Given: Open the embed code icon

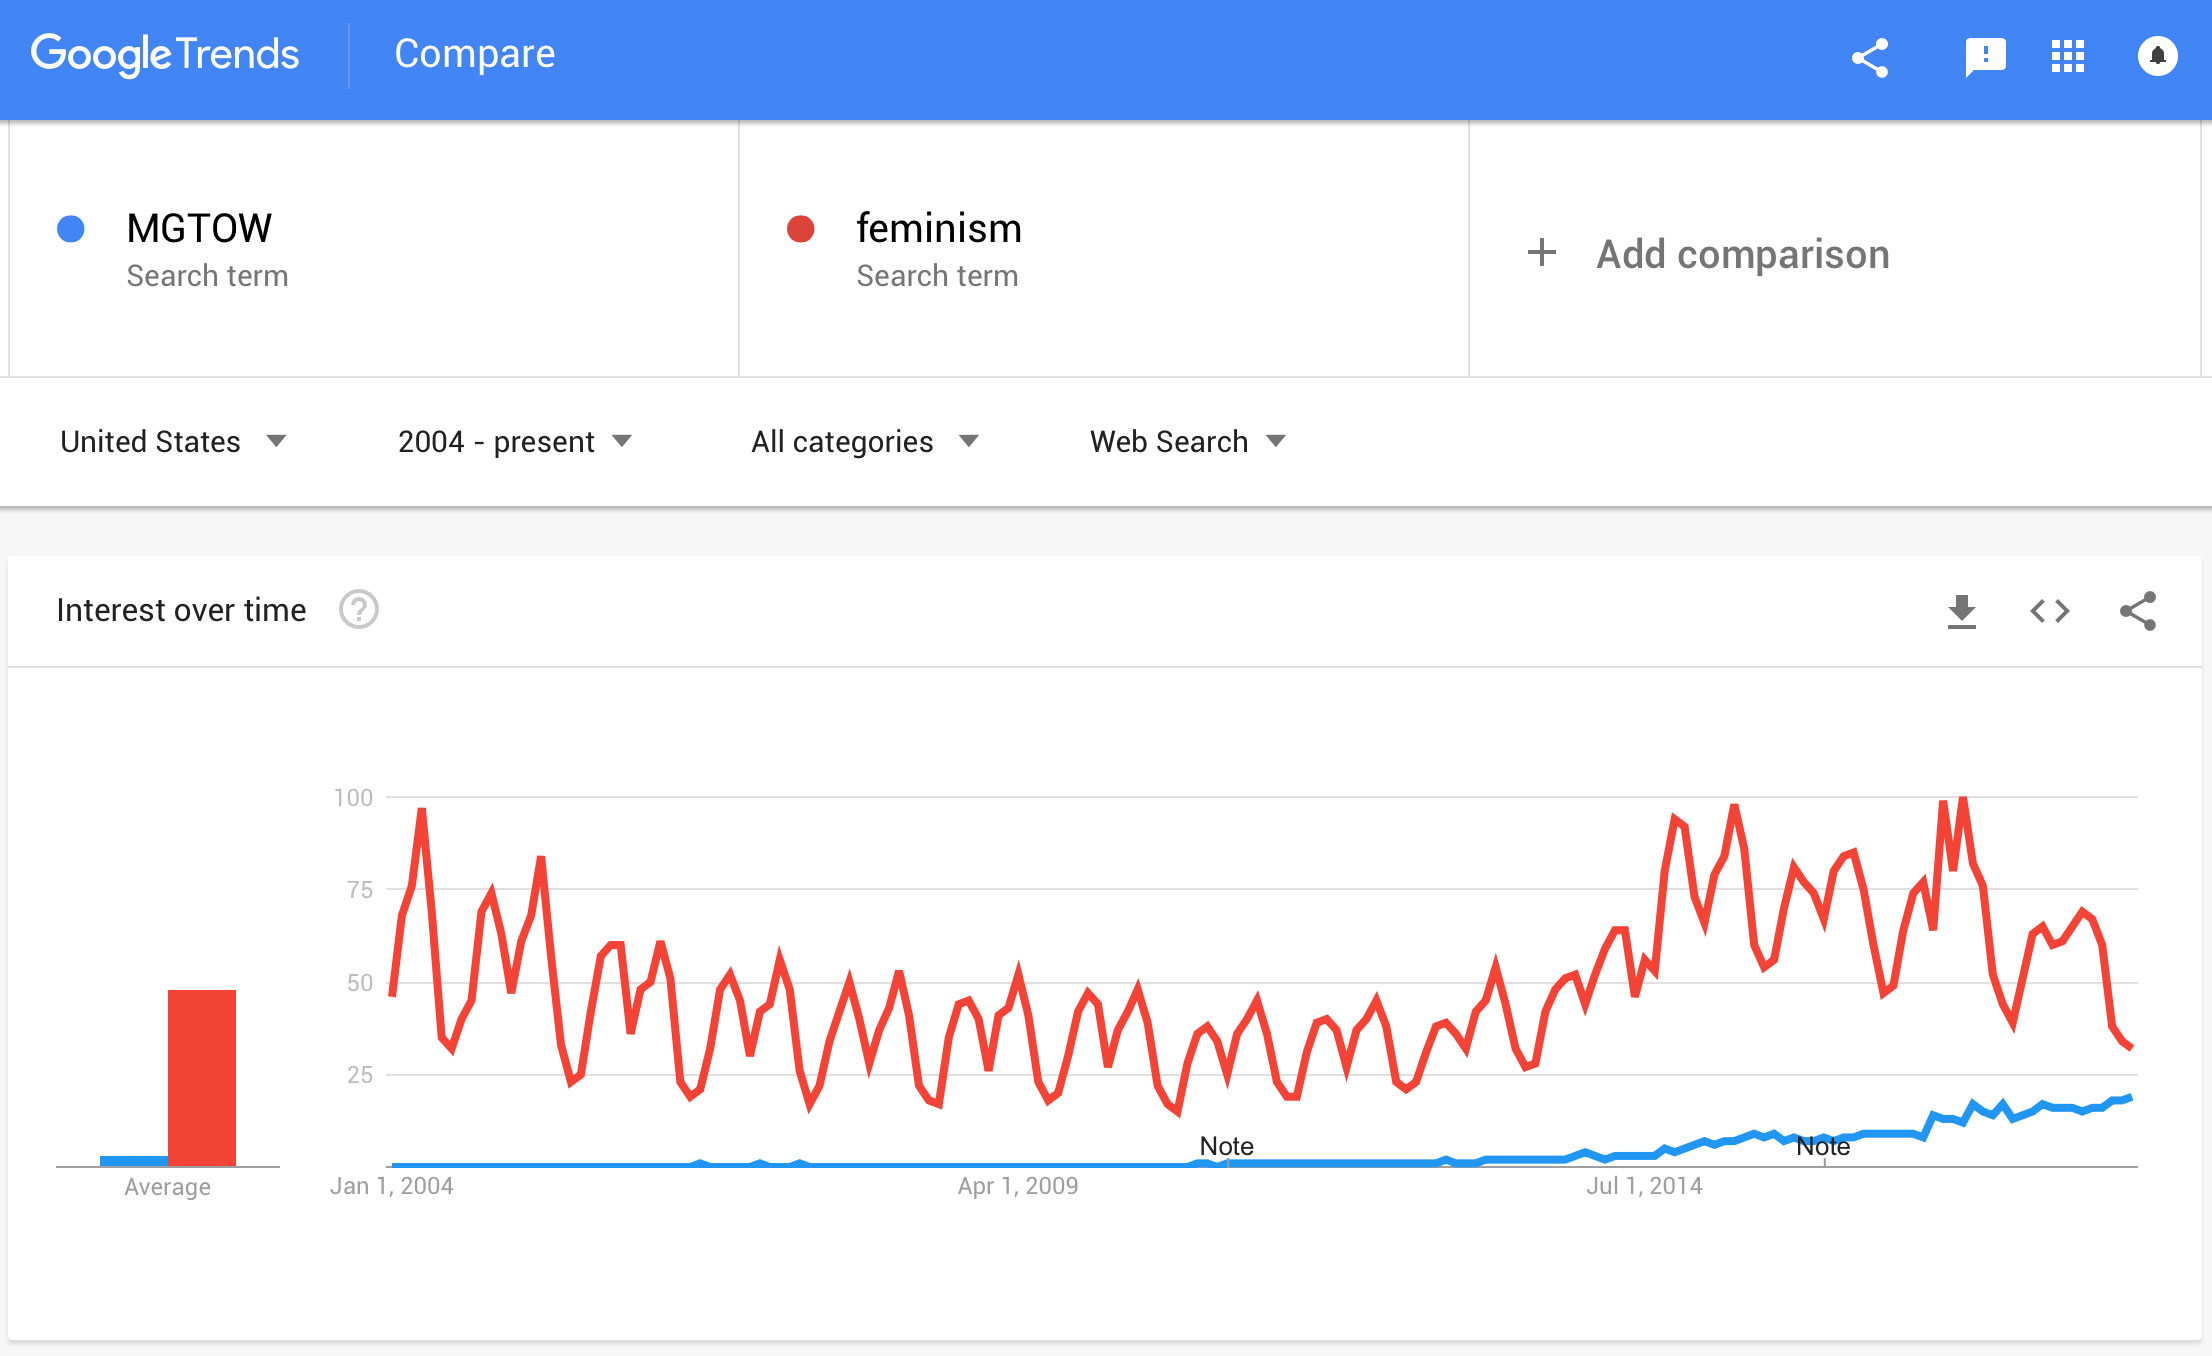Looking at the screenshot, I should (2049, 611).
